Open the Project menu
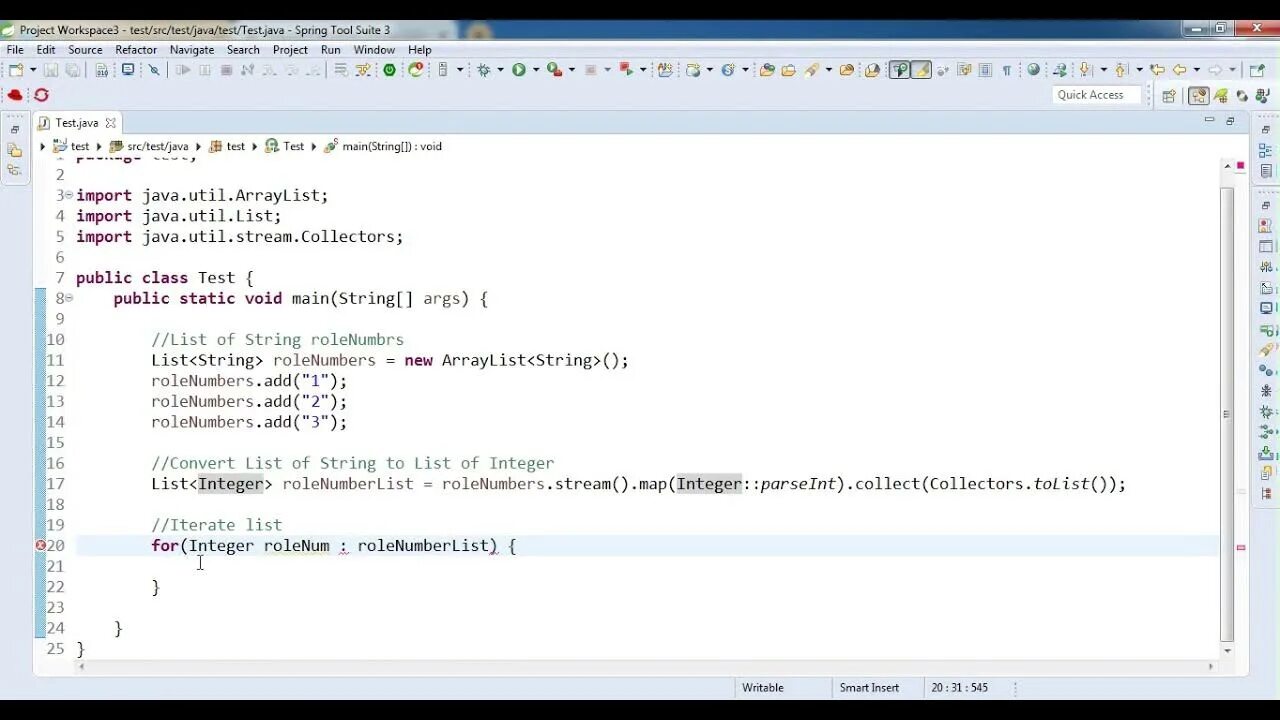Screen dimensions: 1280x720 [x=290, y=50]
